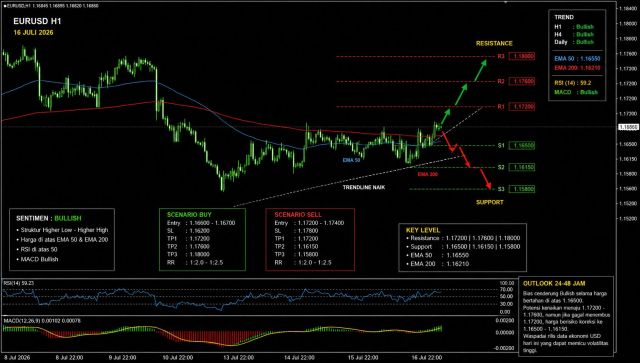Screen dimensions: 640x363
Task: Click the 10 Jul 22:00 time axis label
Action: point(178,358)
